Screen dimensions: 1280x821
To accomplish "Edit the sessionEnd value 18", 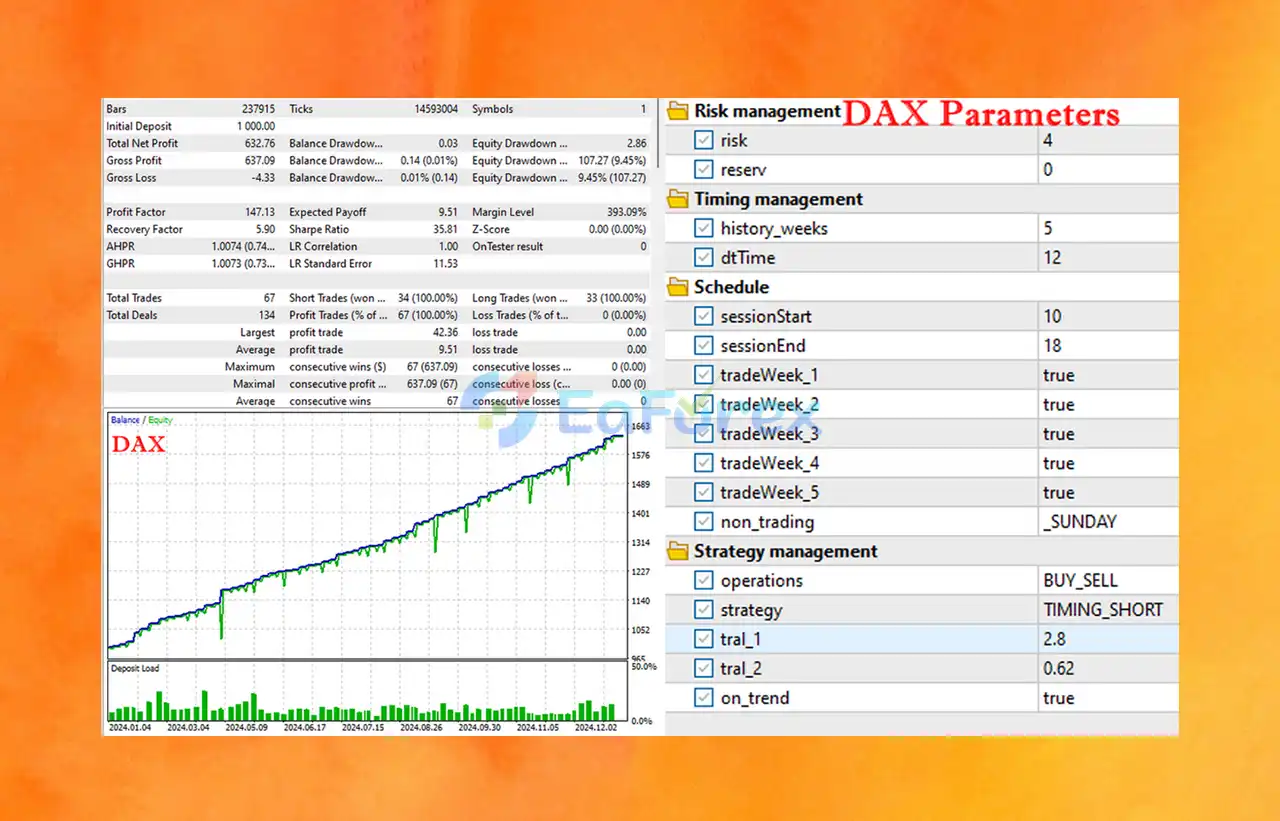I will point(1108,346).
